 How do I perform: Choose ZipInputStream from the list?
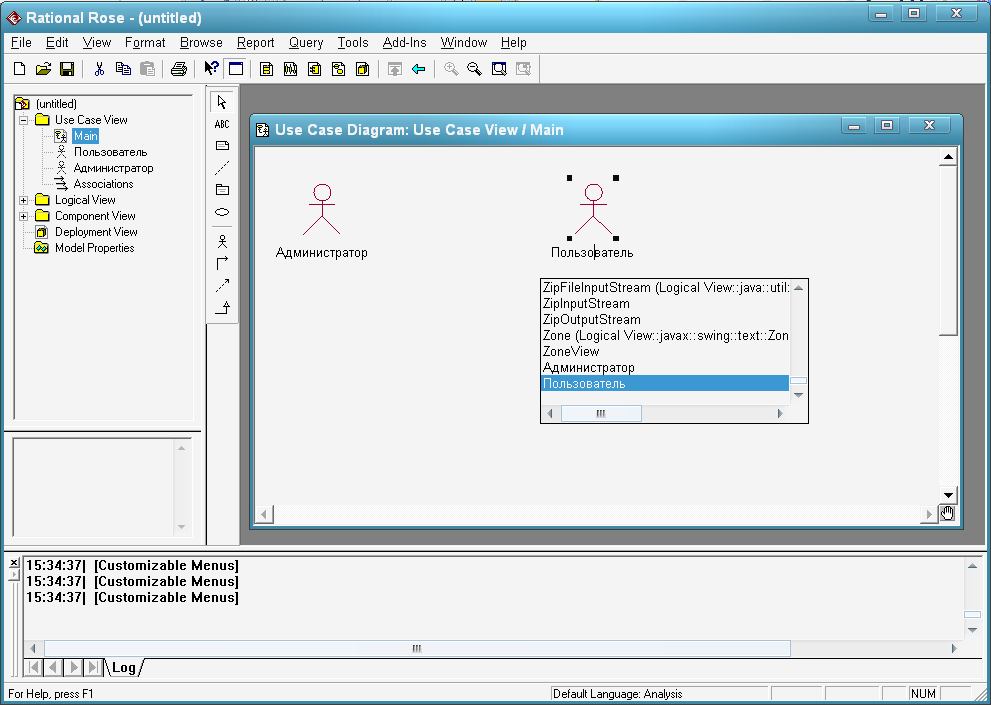click(665, 303)
